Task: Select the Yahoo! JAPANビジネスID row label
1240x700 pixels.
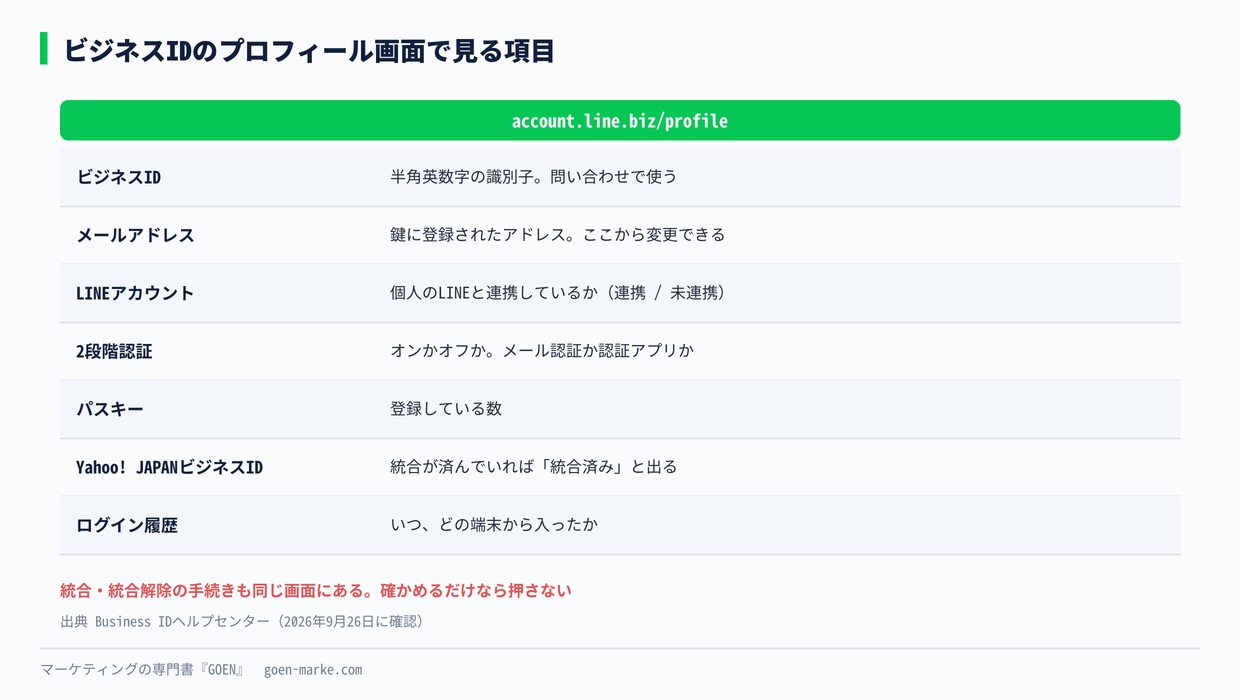Action: point(169,467)
